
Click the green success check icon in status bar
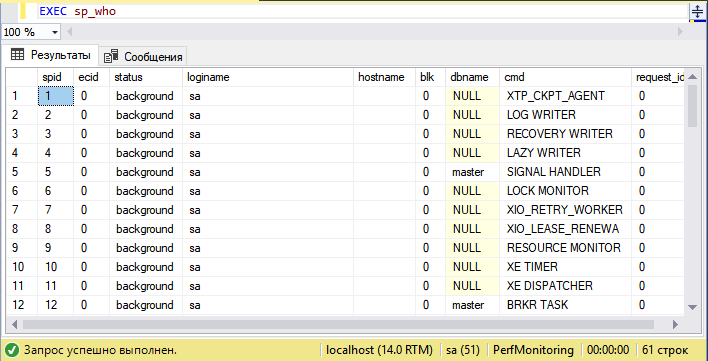click(13, 350)
